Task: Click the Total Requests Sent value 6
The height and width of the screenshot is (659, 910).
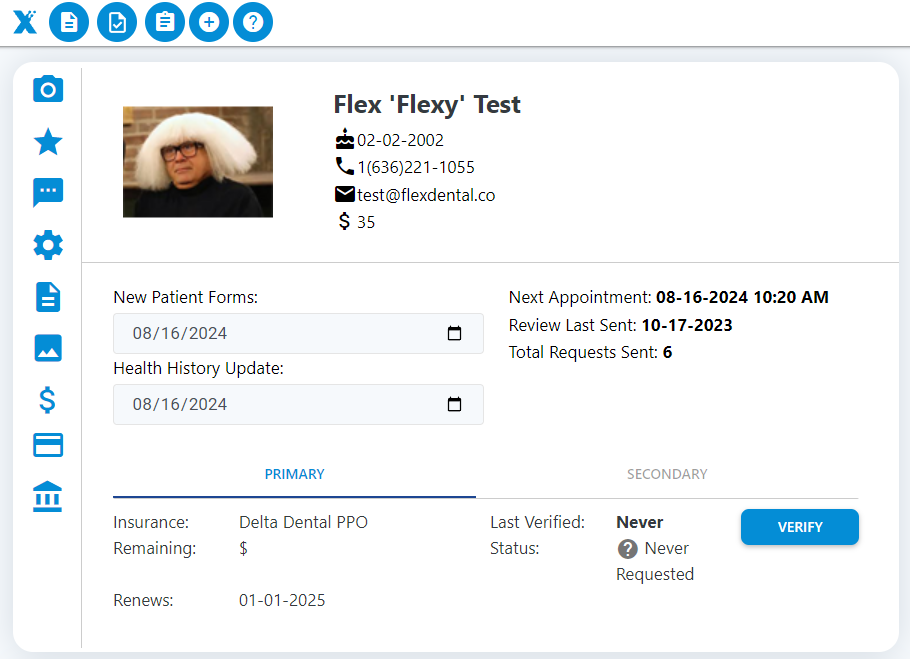Action: coord(667,353)
